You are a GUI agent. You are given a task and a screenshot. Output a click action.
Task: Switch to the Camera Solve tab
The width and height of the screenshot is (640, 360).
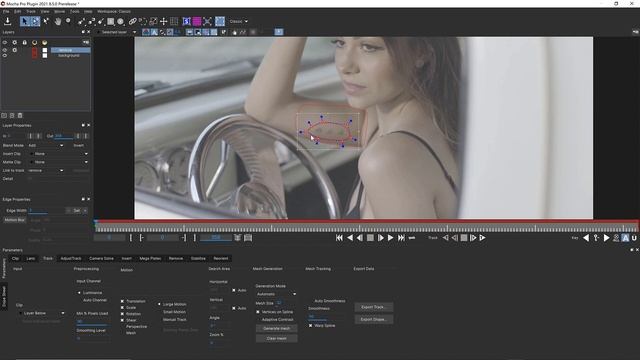[101, 258]
